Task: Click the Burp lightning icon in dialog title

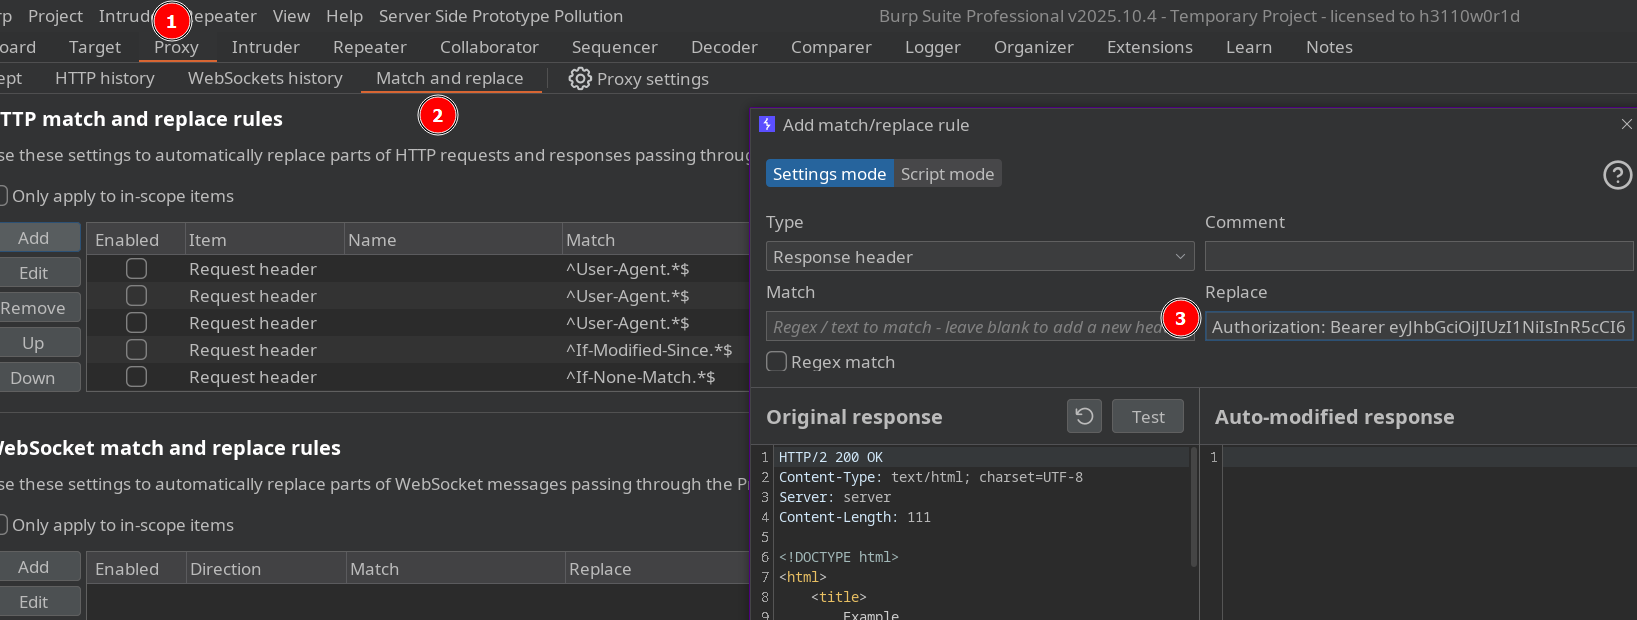Action: 767,124
